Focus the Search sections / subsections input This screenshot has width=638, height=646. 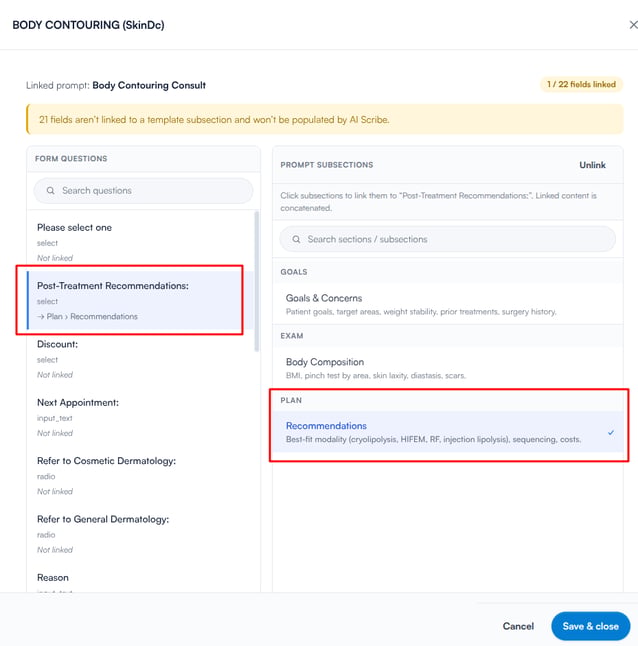448,239
